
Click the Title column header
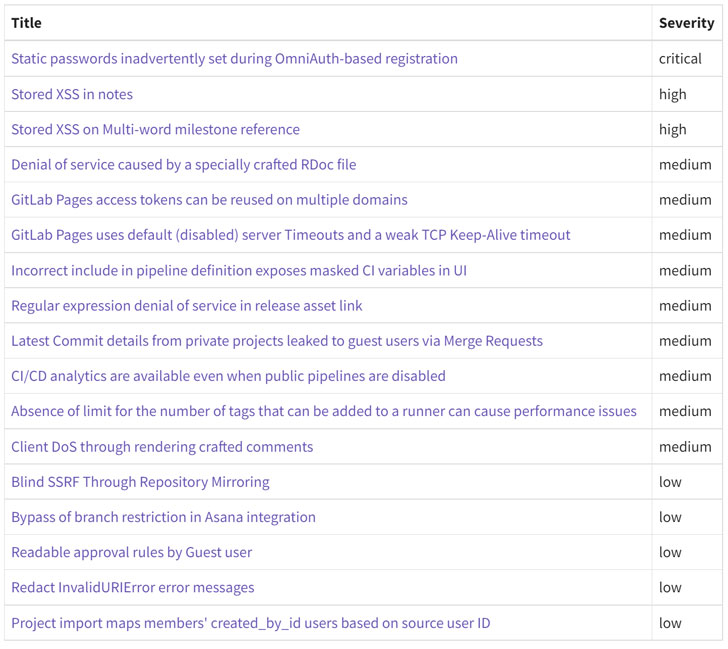[27, 23]
